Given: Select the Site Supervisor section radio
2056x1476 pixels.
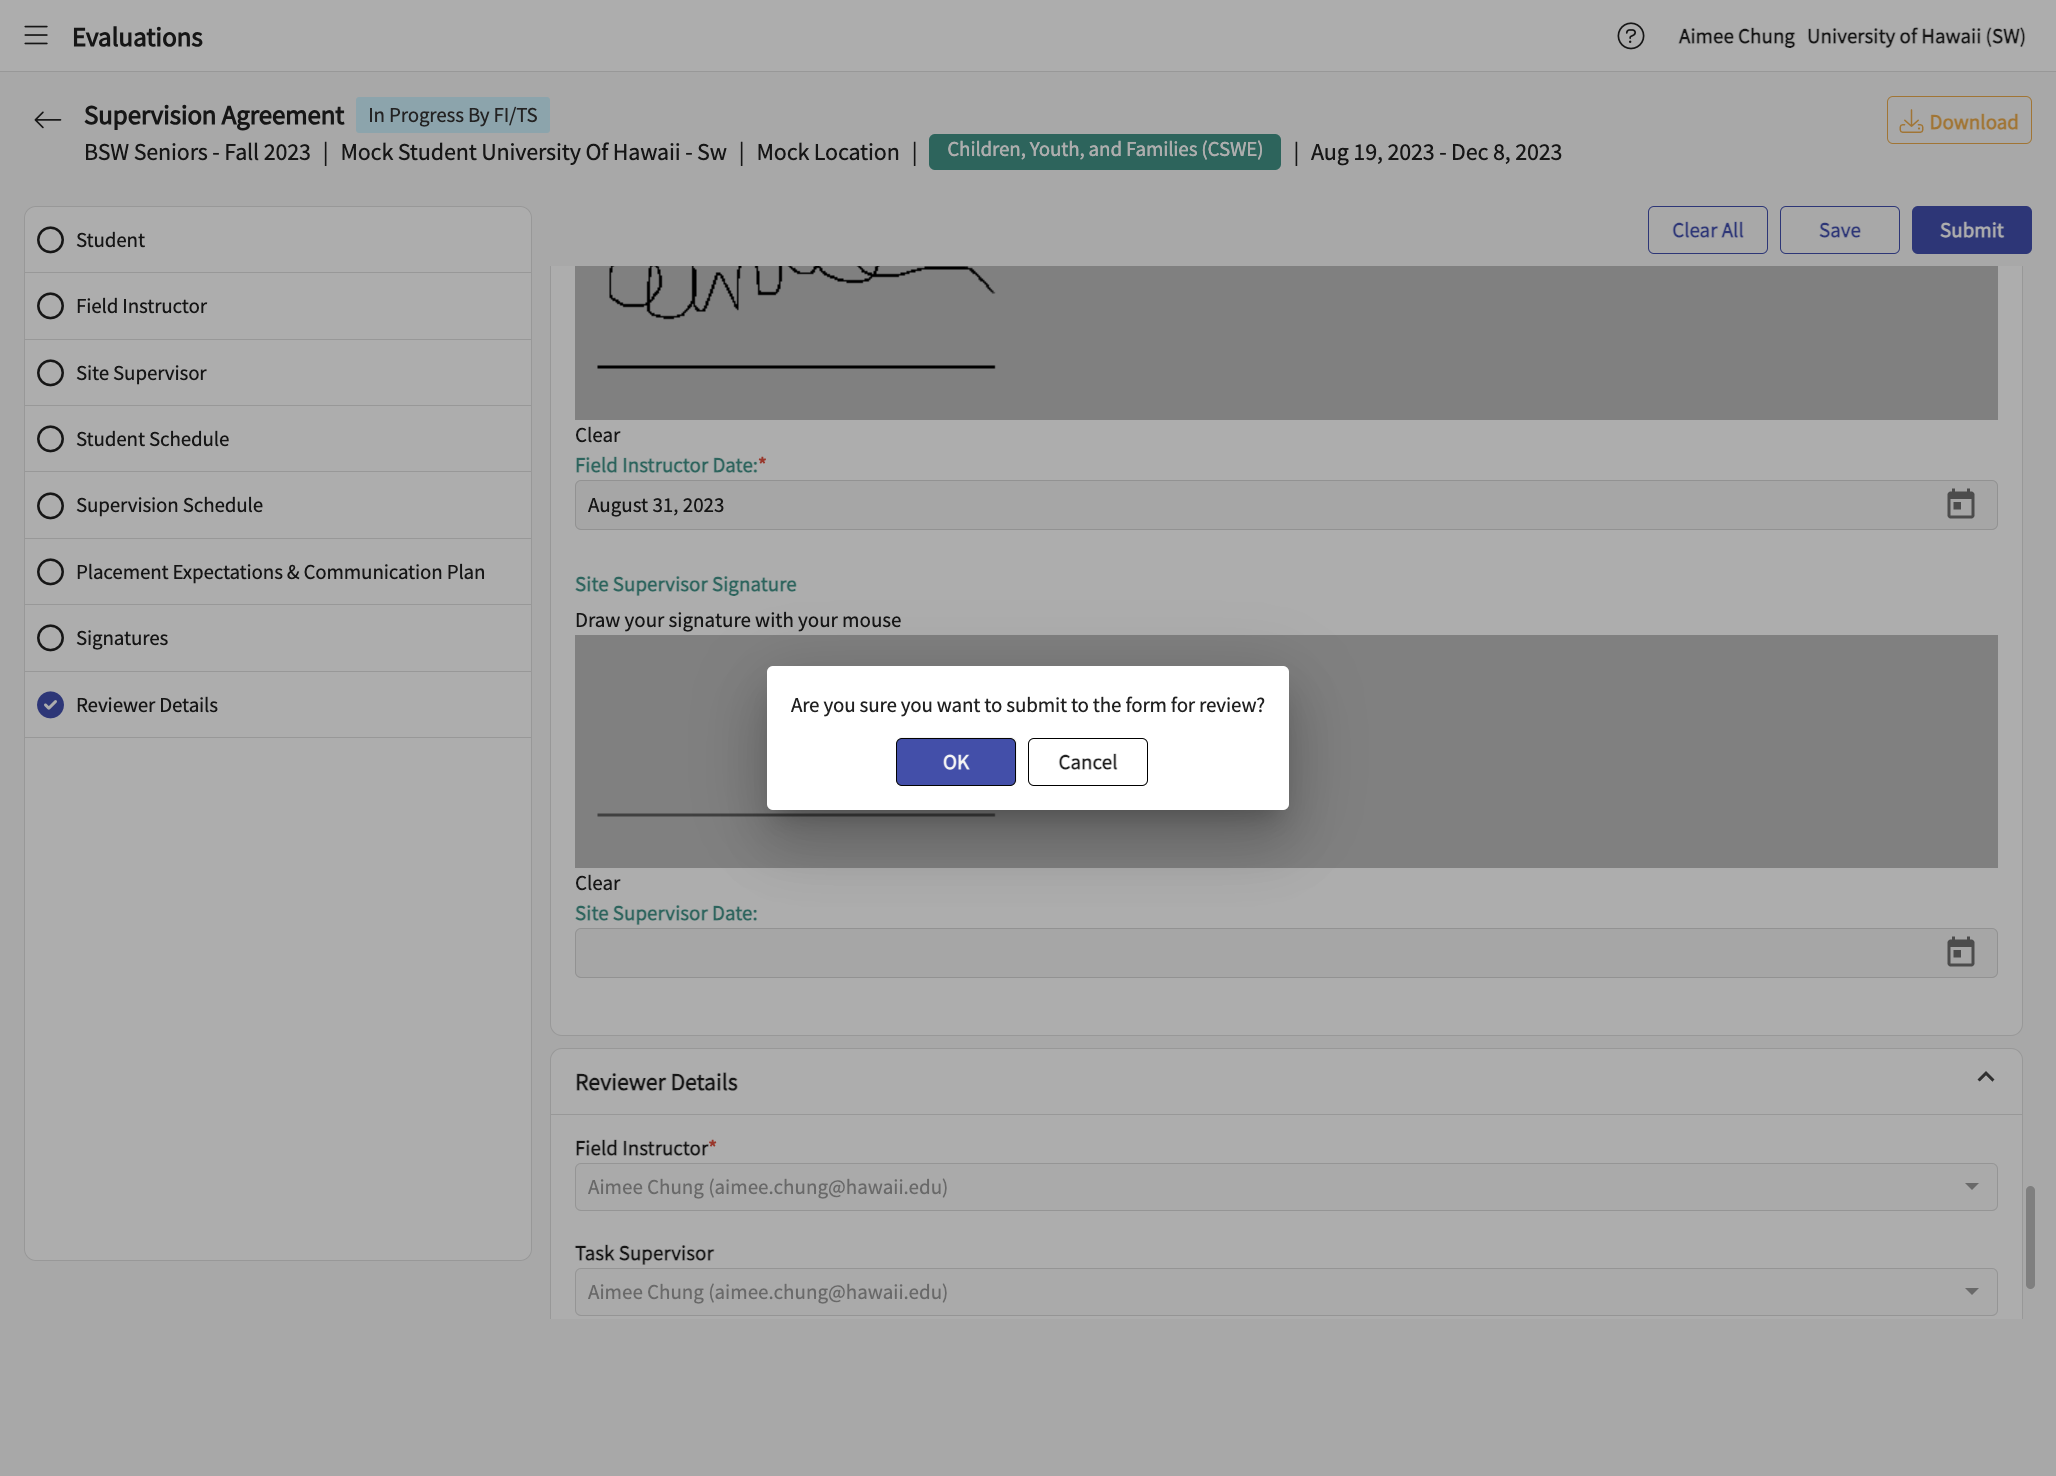Looking at the screenshot, I should pyautogui.click(x=50, y=373).
